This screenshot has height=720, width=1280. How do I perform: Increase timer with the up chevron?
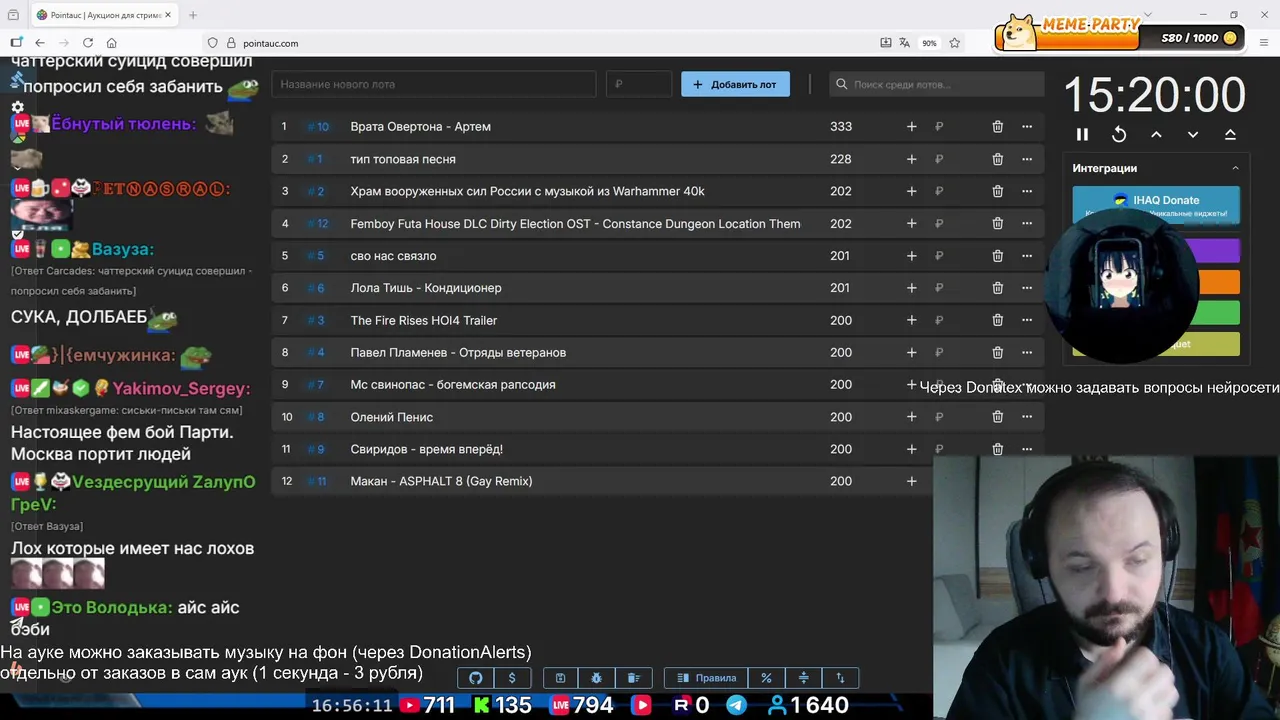(x=1156, y=134)
